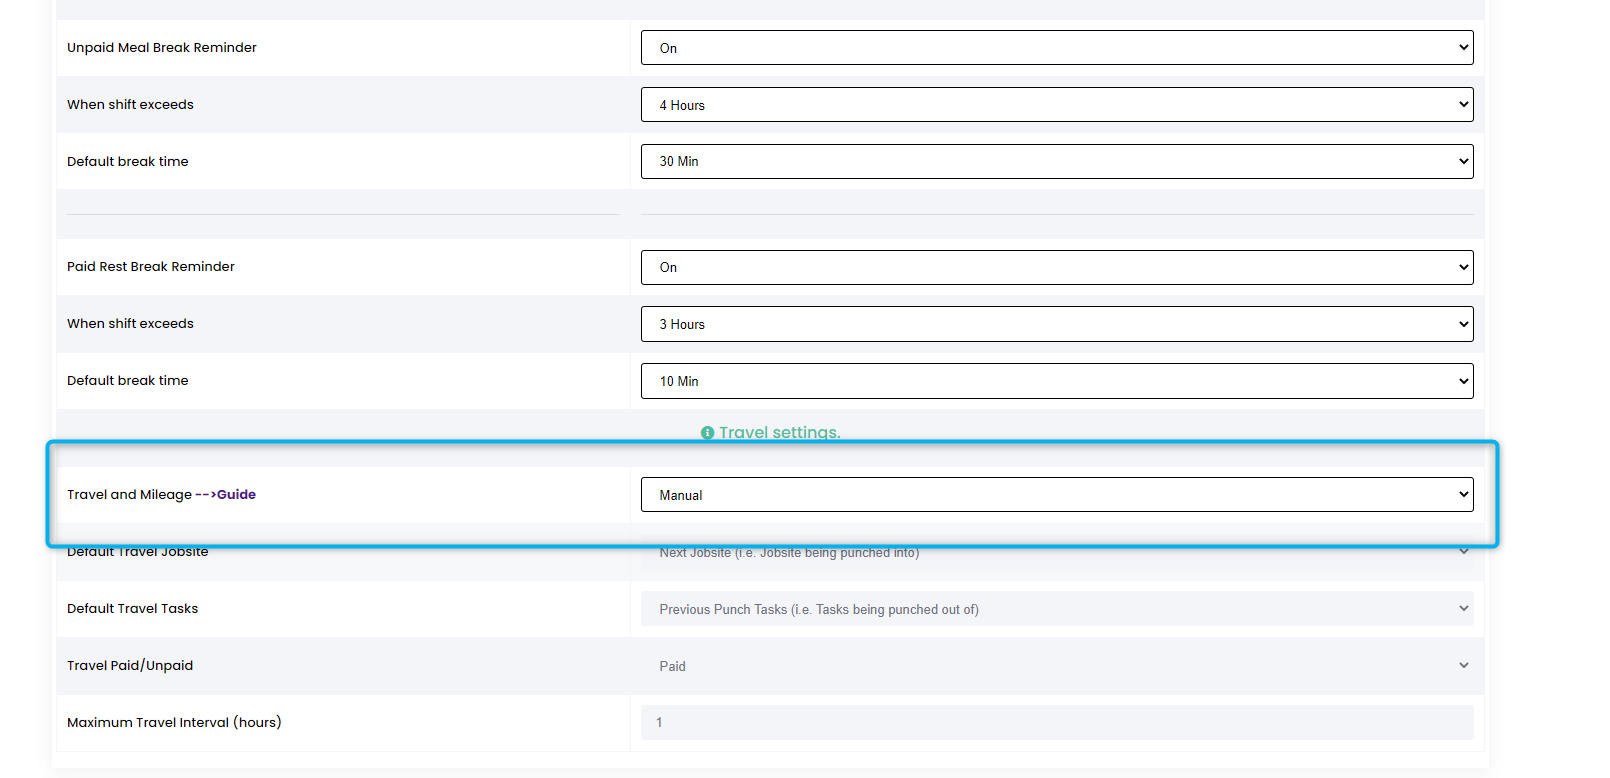Open the Travel and Mileage Manual dropdown
The height and width of the screenshot is (778, 1610).
click(1057, 495)
